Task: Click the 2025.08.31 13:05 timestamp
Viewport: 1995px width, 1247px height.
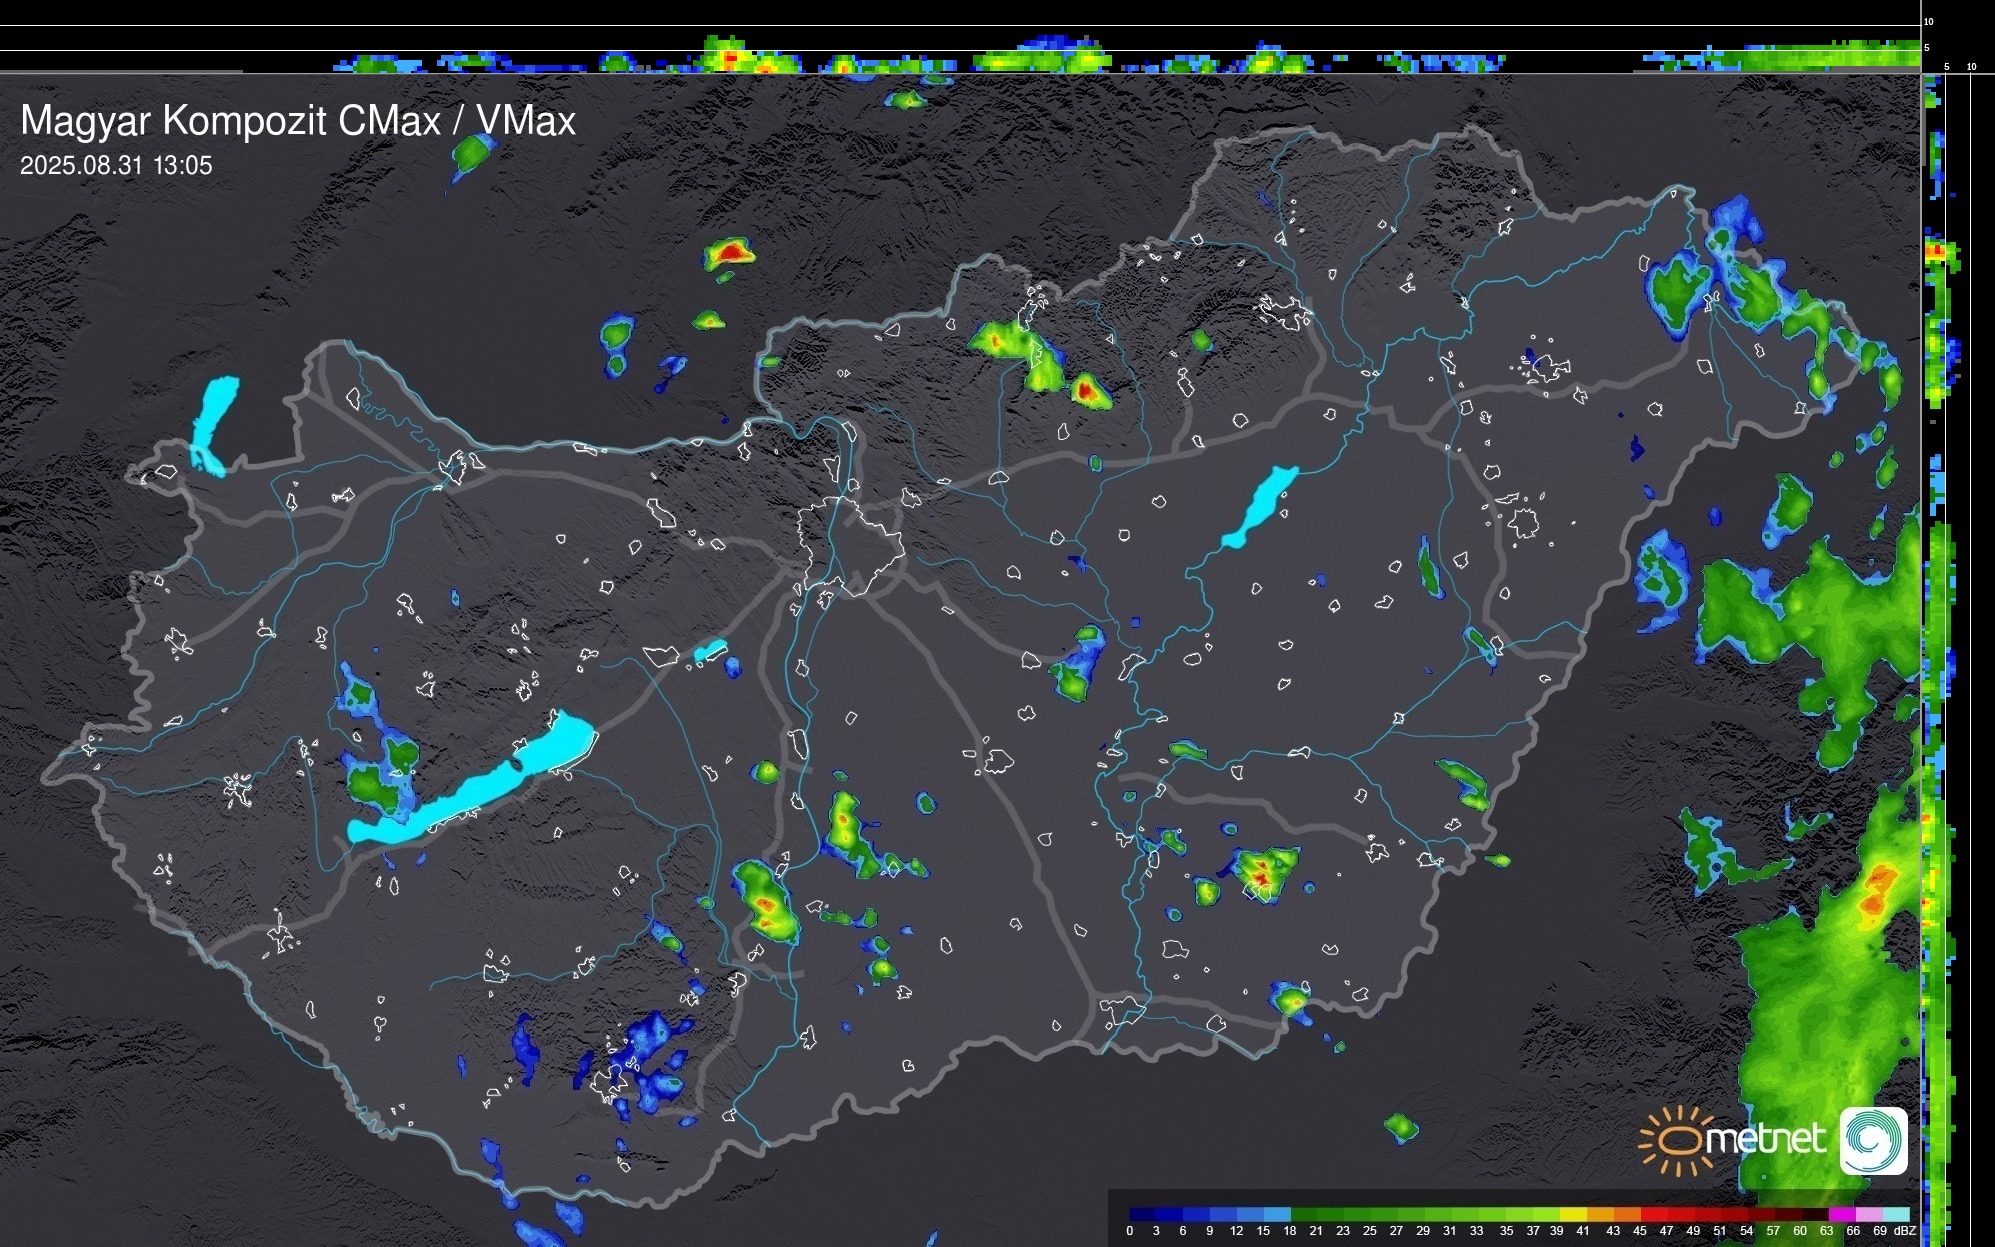Action: click(116, 166)
